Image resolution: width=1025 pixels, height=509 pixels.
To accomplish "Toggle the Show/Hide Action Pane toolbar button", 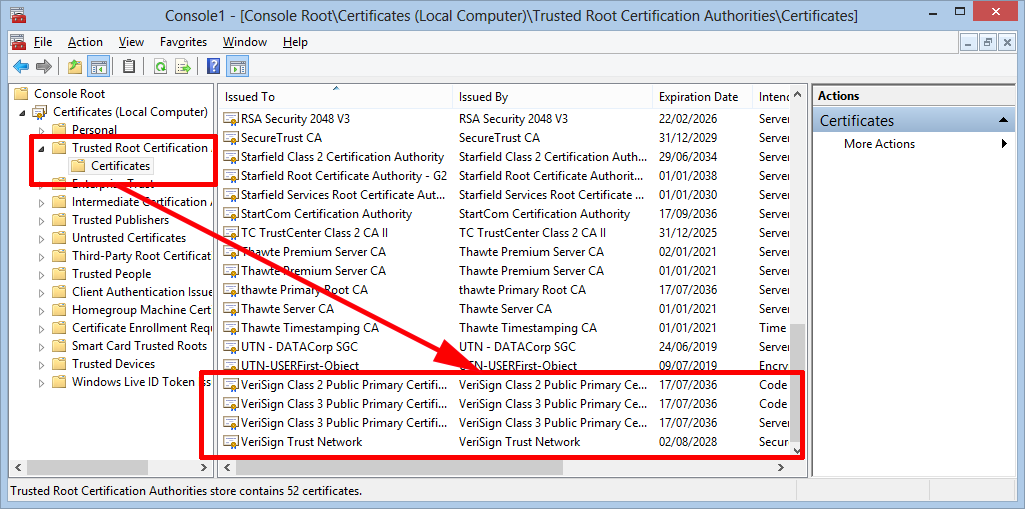I will [237, 66].
